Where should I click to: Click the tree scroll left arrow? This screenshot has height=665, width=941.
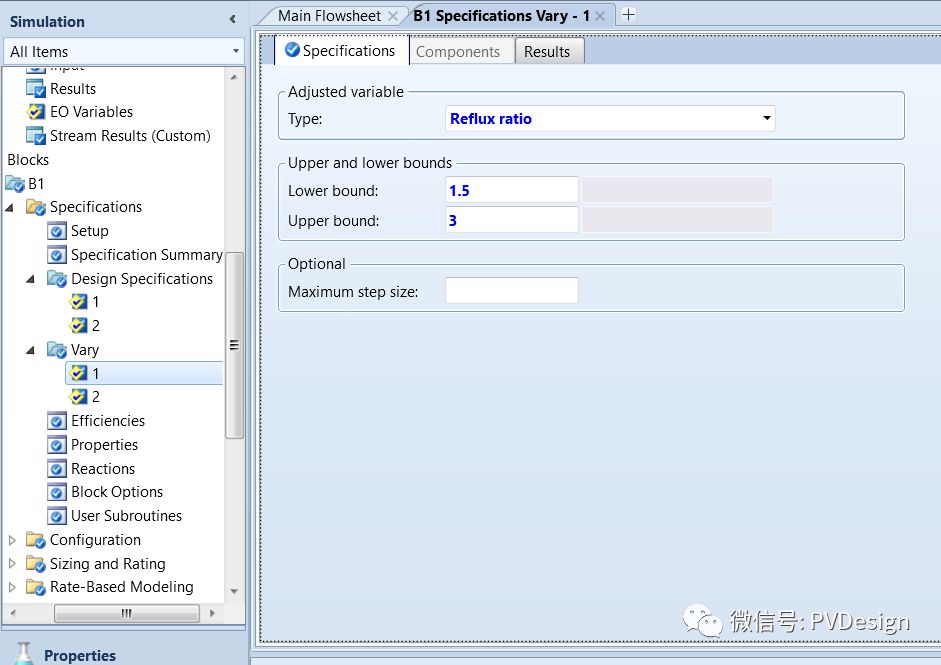click(13, 613)
